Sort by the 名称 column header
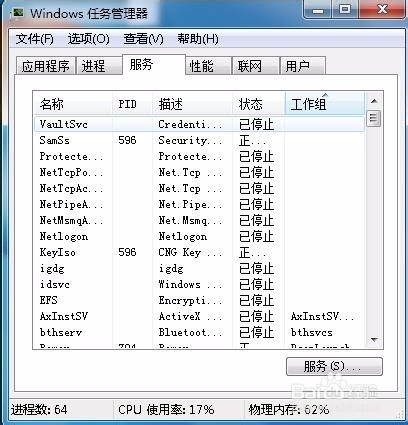The image size is (408, 425). [73, 104]
